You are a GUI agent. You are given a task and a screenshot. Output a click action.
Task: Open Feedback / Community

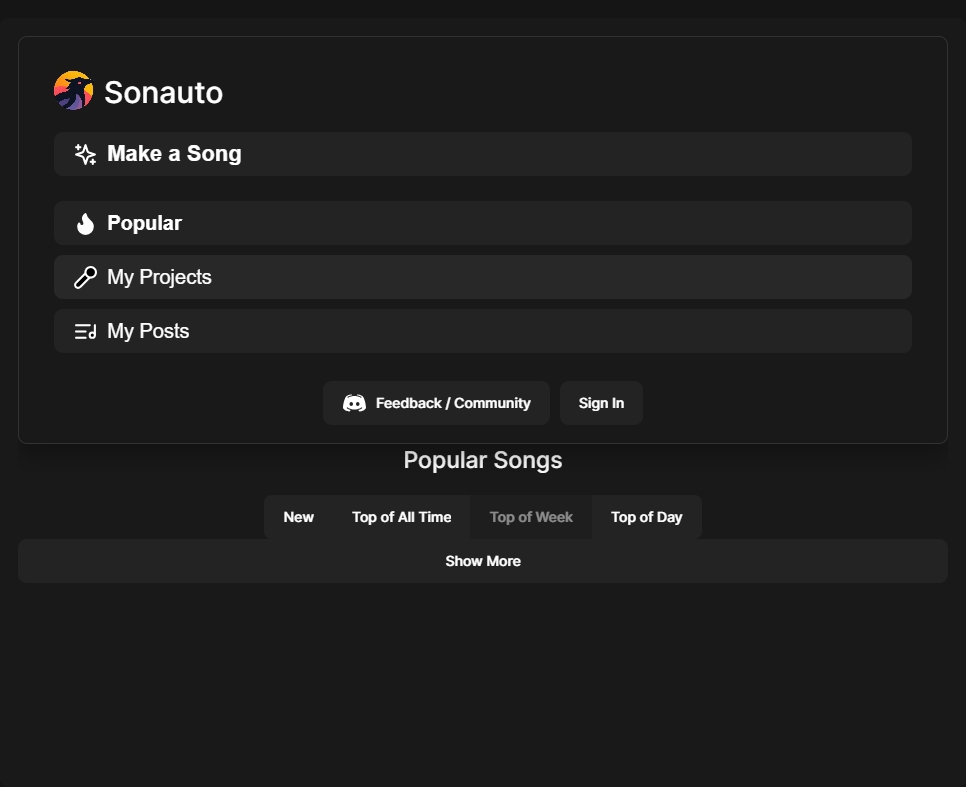436,402
